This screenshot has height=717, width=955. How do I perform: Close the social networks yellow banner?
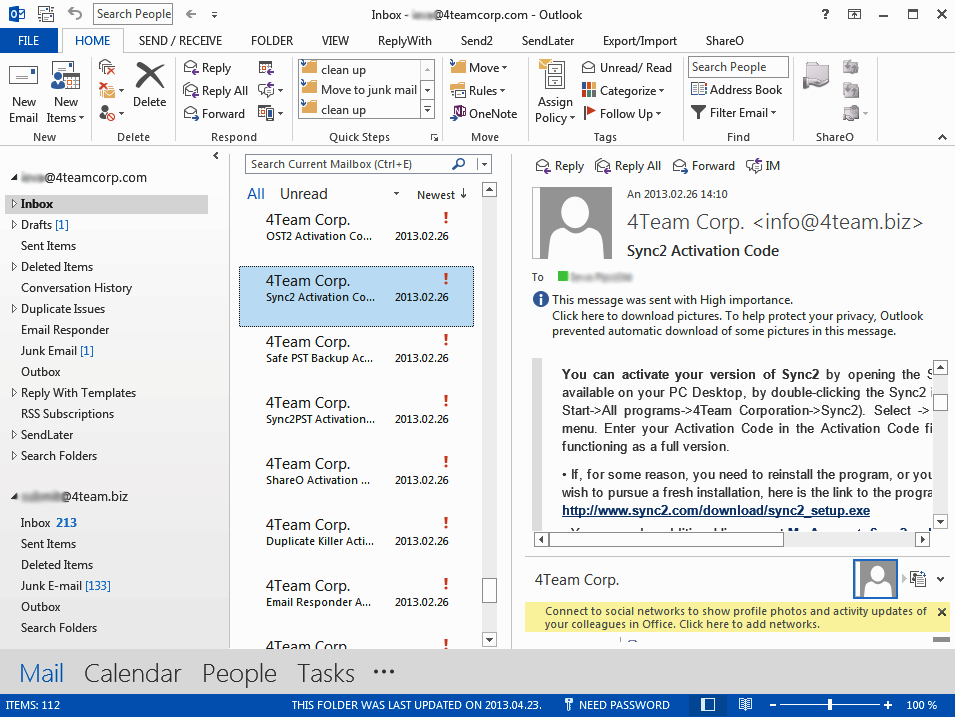click(x=942, y=612)
